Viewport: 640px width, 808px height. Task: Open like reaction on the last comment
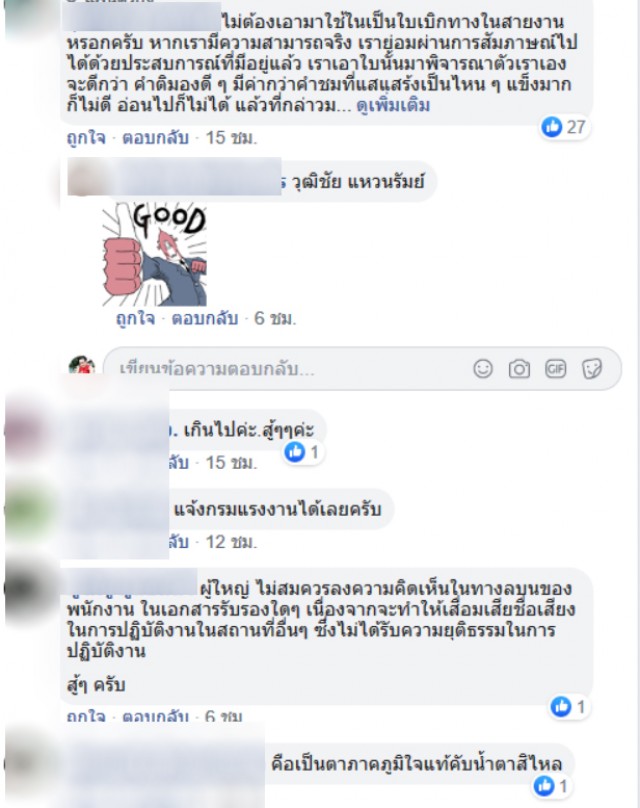click(x=552, y=786)
